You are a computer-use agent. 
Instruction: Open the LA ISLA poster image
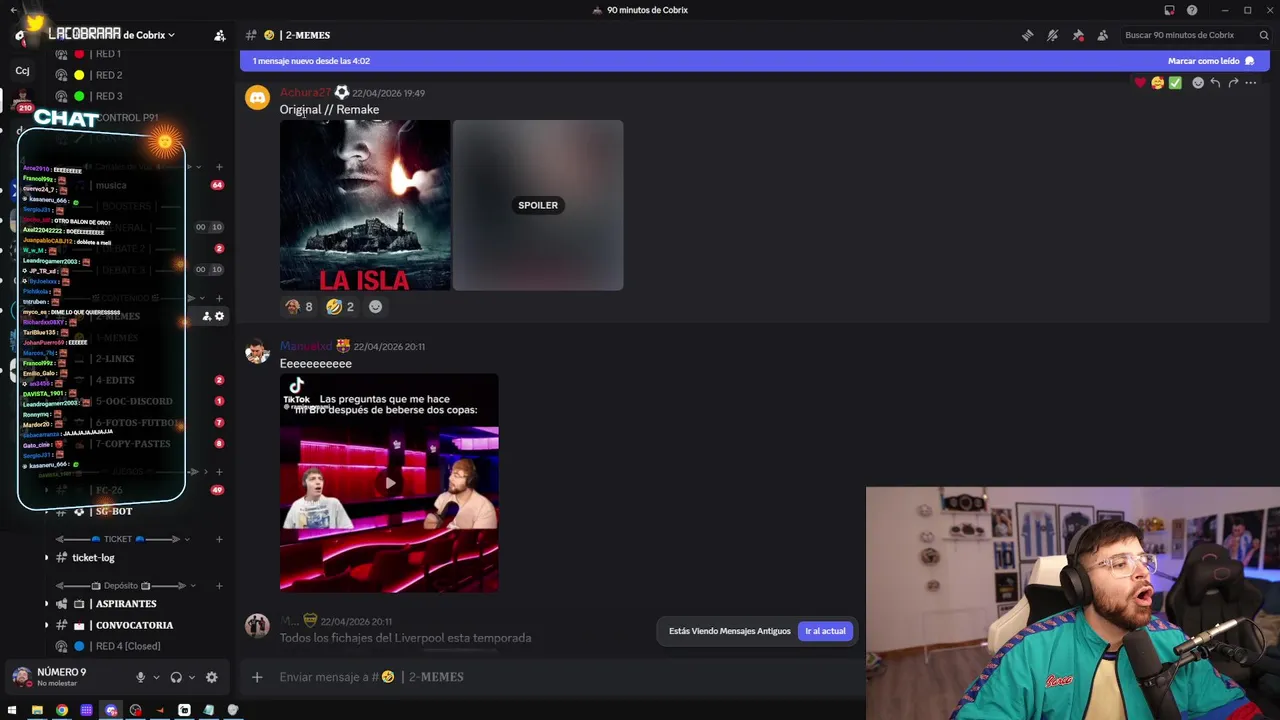click(x=365, y=205)
